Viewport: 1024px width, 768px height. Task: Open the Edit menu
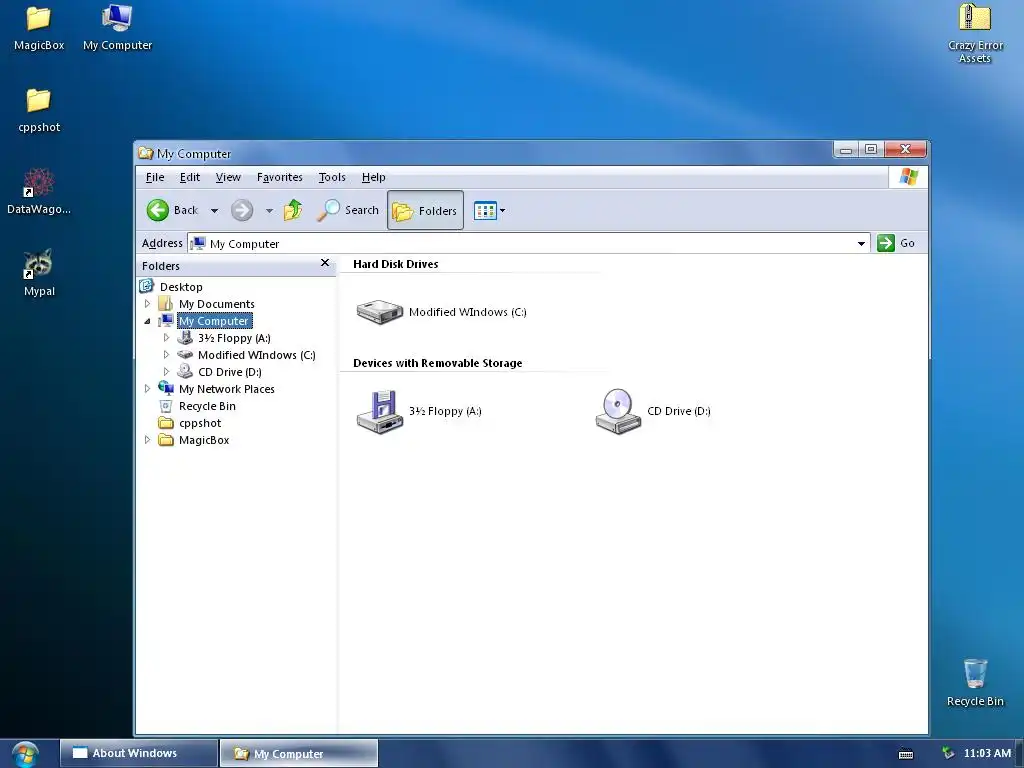click(x=190, y=177)
